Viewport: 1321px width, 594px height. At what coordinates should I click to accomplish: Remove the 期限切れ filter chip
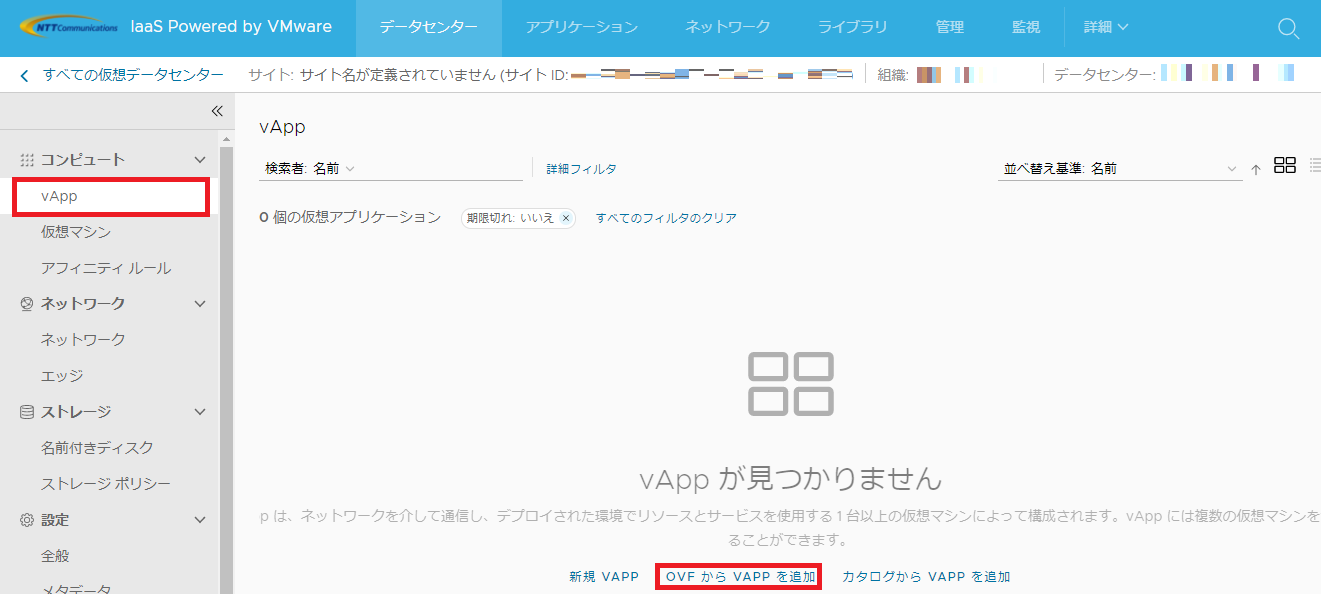565,218
